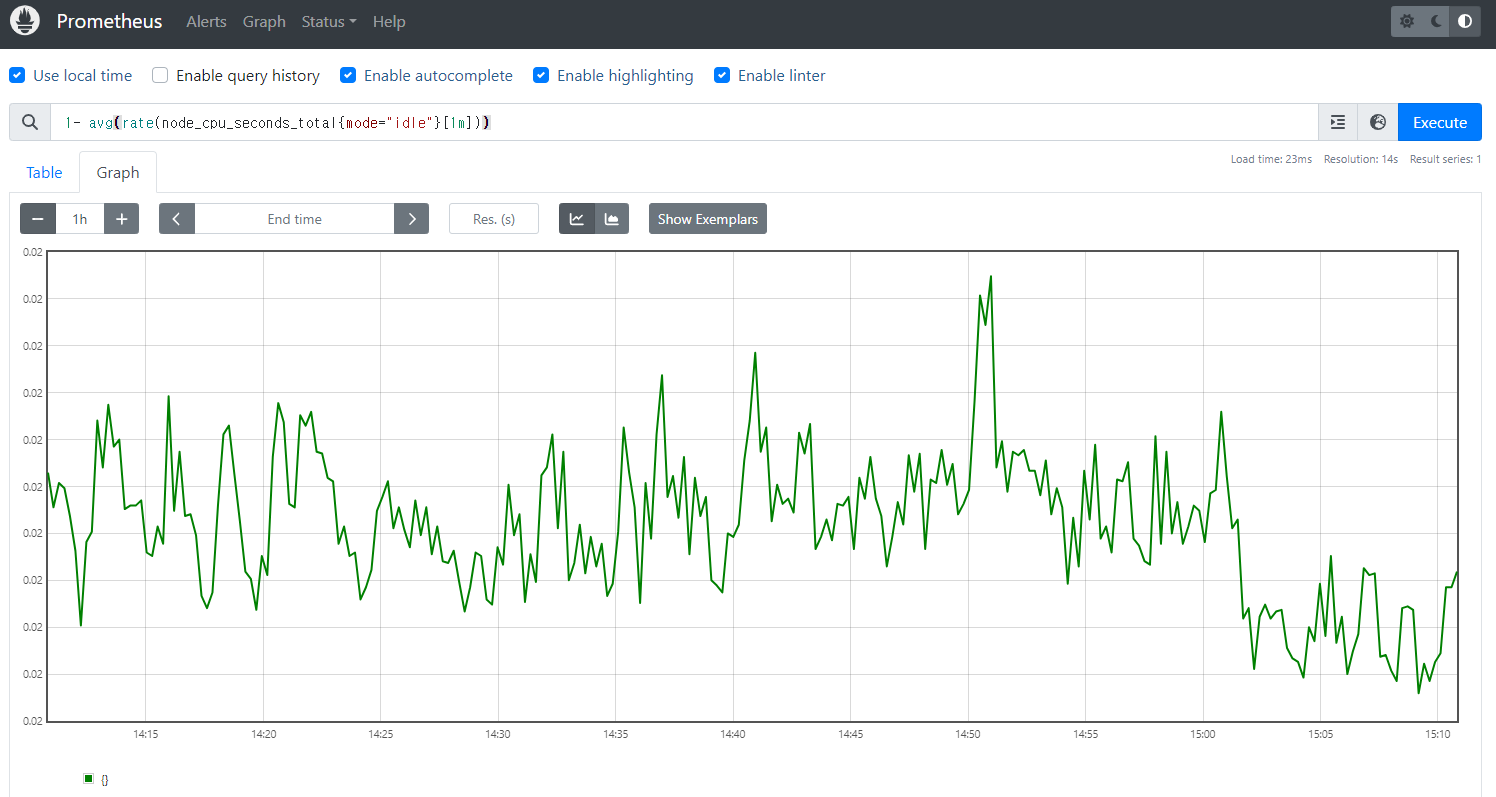Show unstacked line graph
The width and height of the screenshot is (1496, 797).
point(577,219)
